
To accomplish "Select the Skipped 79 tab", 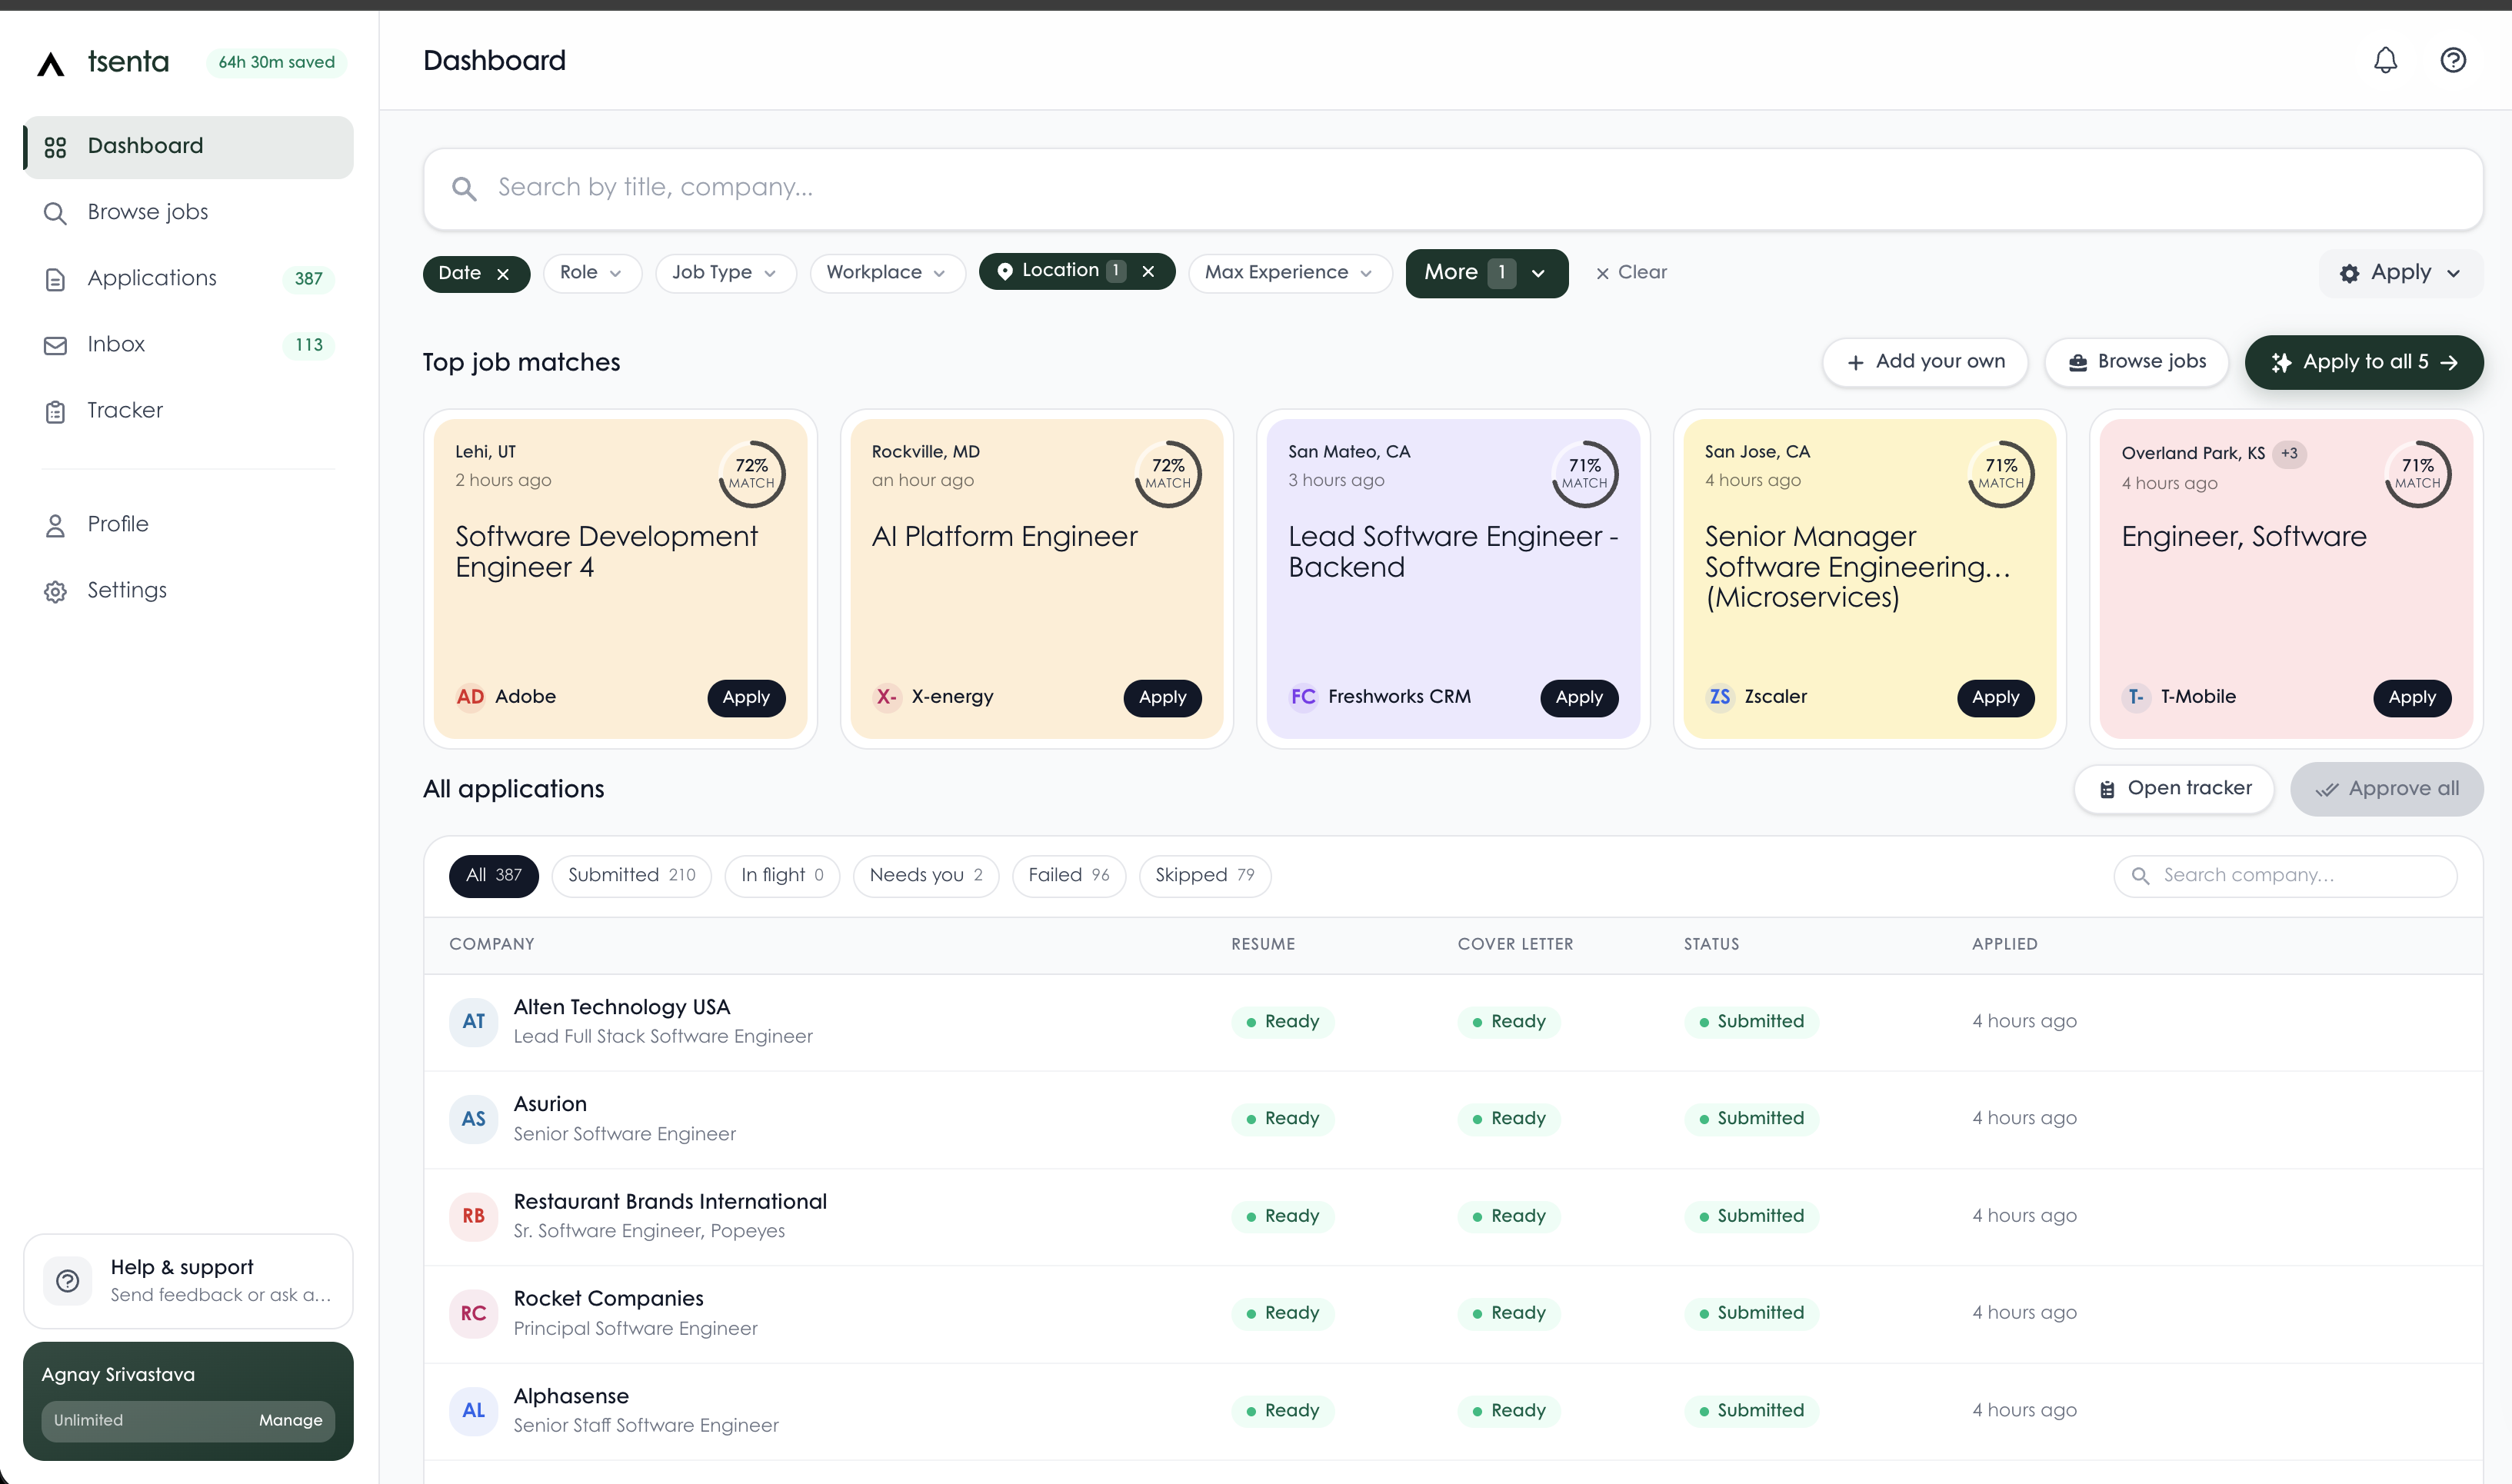I will pyautogui.click(x=1205, y=876).
